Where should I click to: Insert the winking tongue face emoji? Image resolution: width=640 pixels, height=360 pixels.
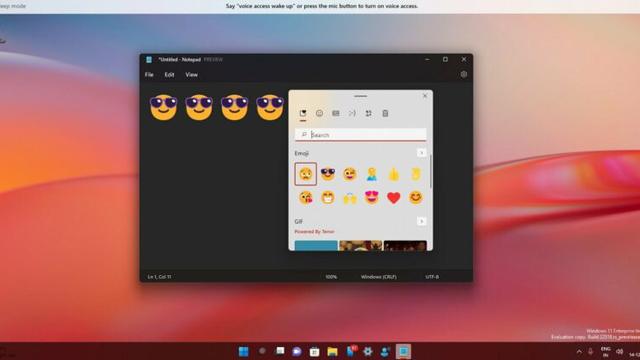[350, 174]
